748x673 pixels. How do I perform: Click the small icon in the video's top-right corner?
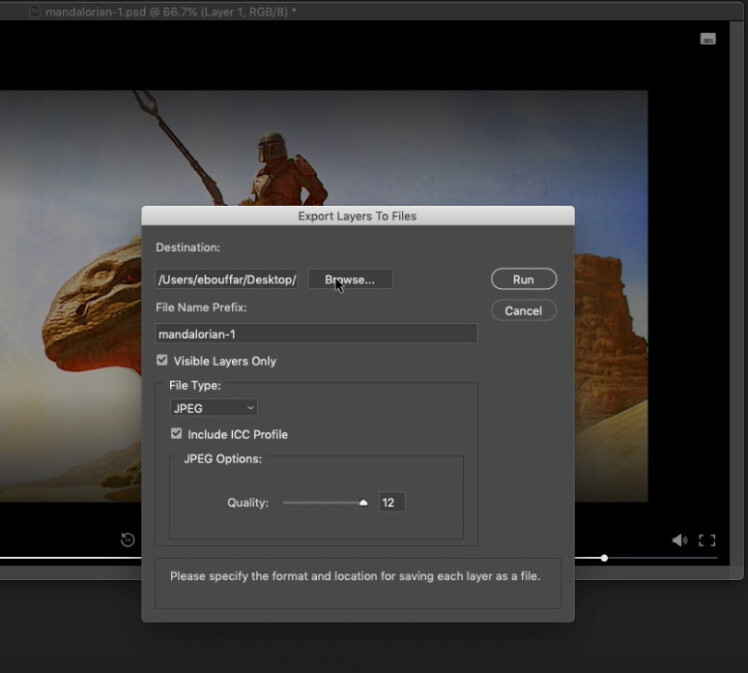[x=707, y=39]
